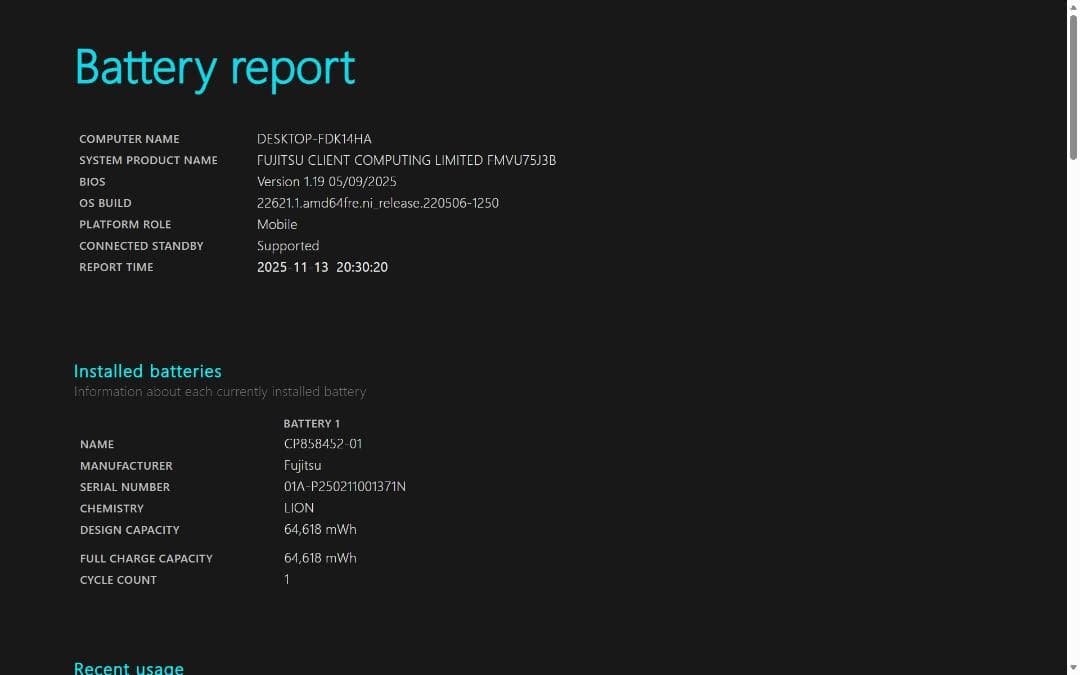Click the scrollbar down arrow

1073,668
